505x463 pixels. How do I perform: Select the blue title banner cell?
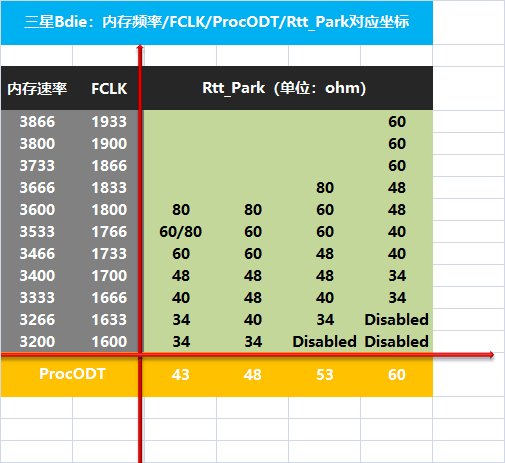click(x=217, y=23)
